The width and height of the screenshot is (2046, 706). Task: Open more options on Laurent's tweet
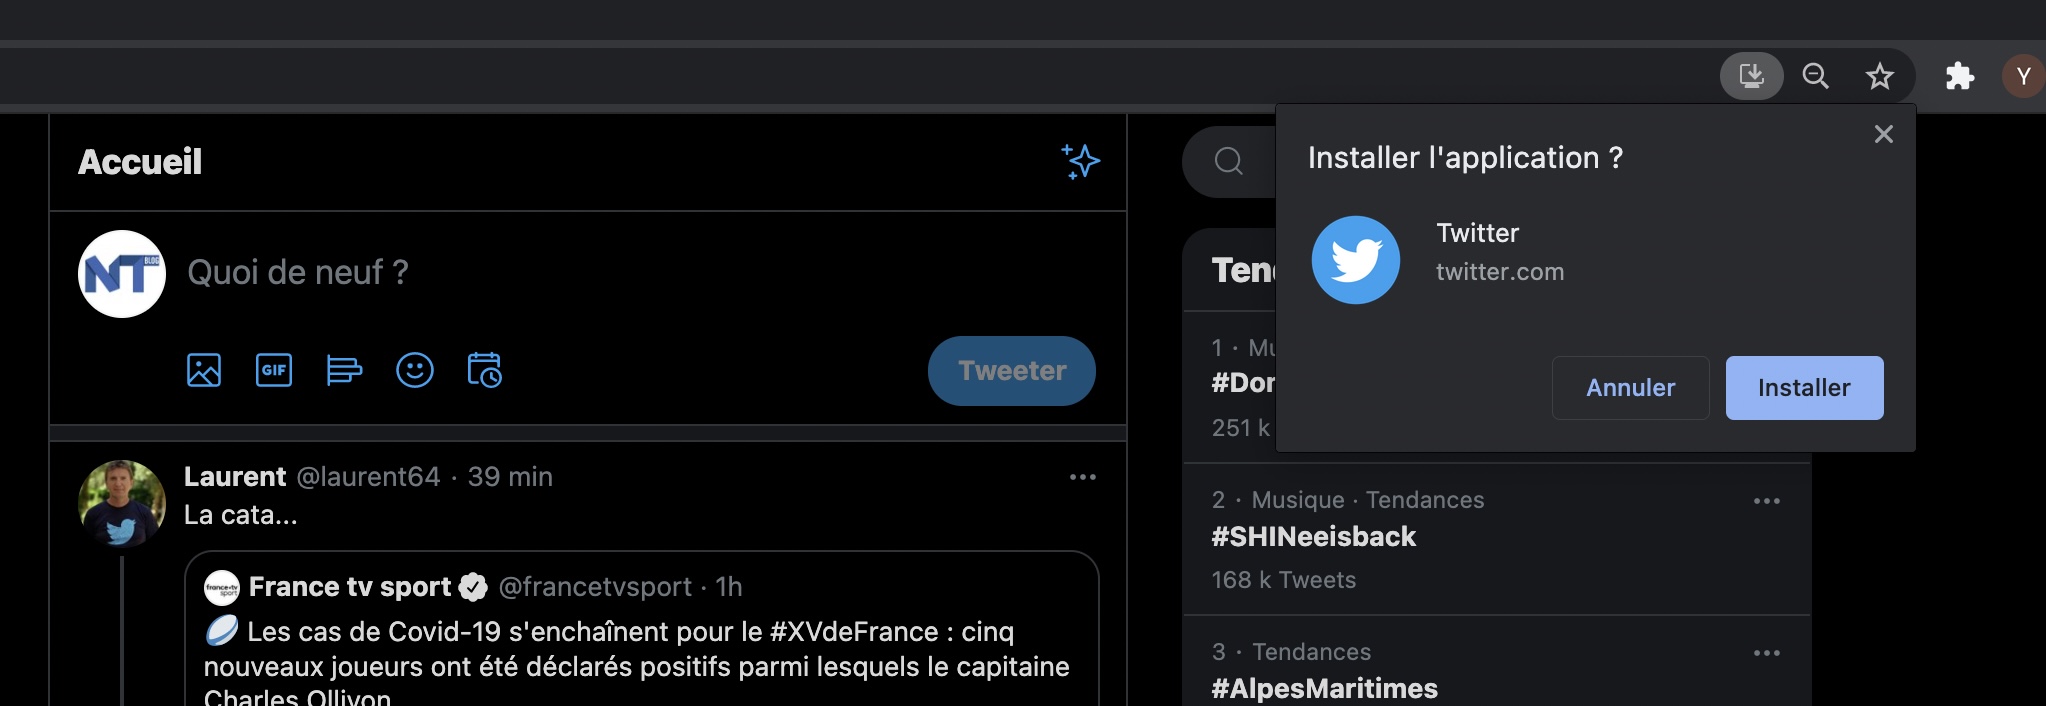click(1083, 477)
